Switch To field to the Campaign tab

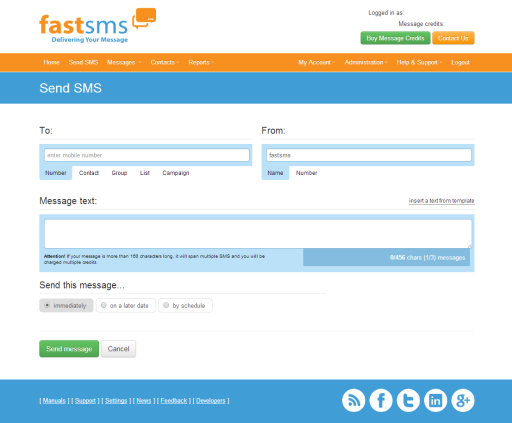point(176,173)
